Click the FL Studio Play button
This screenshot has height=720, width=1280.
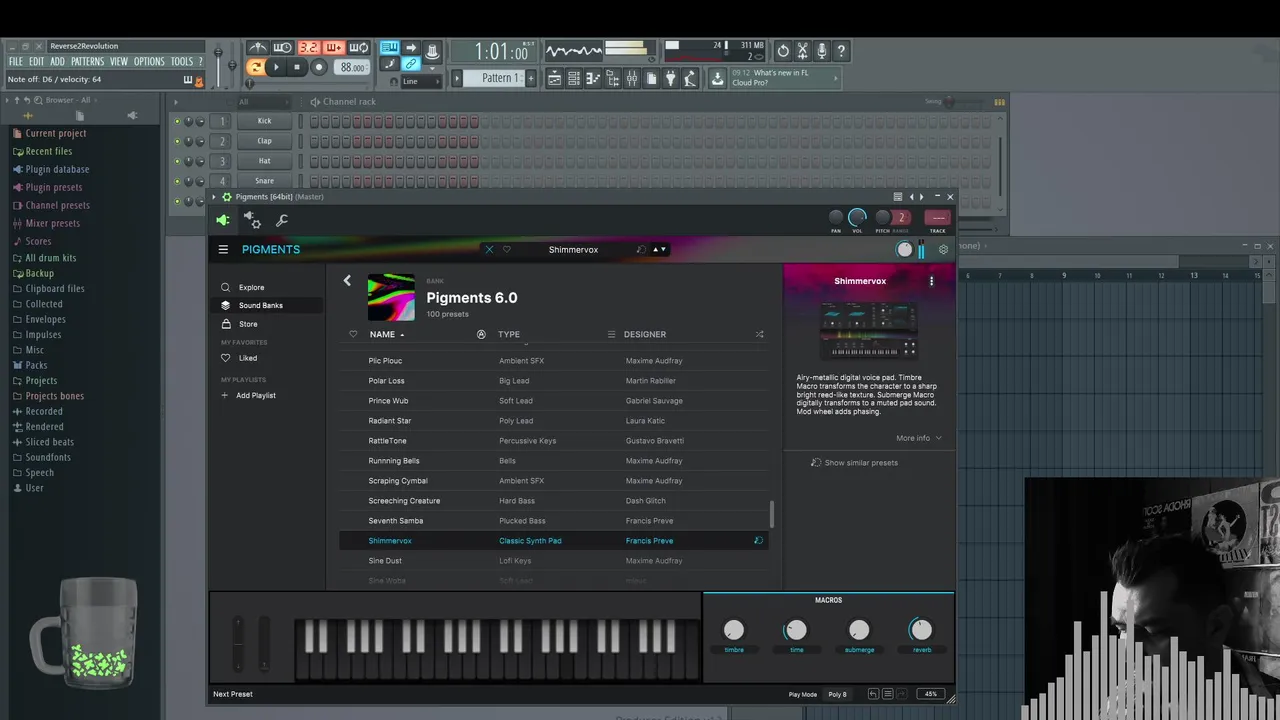(276, 67)
